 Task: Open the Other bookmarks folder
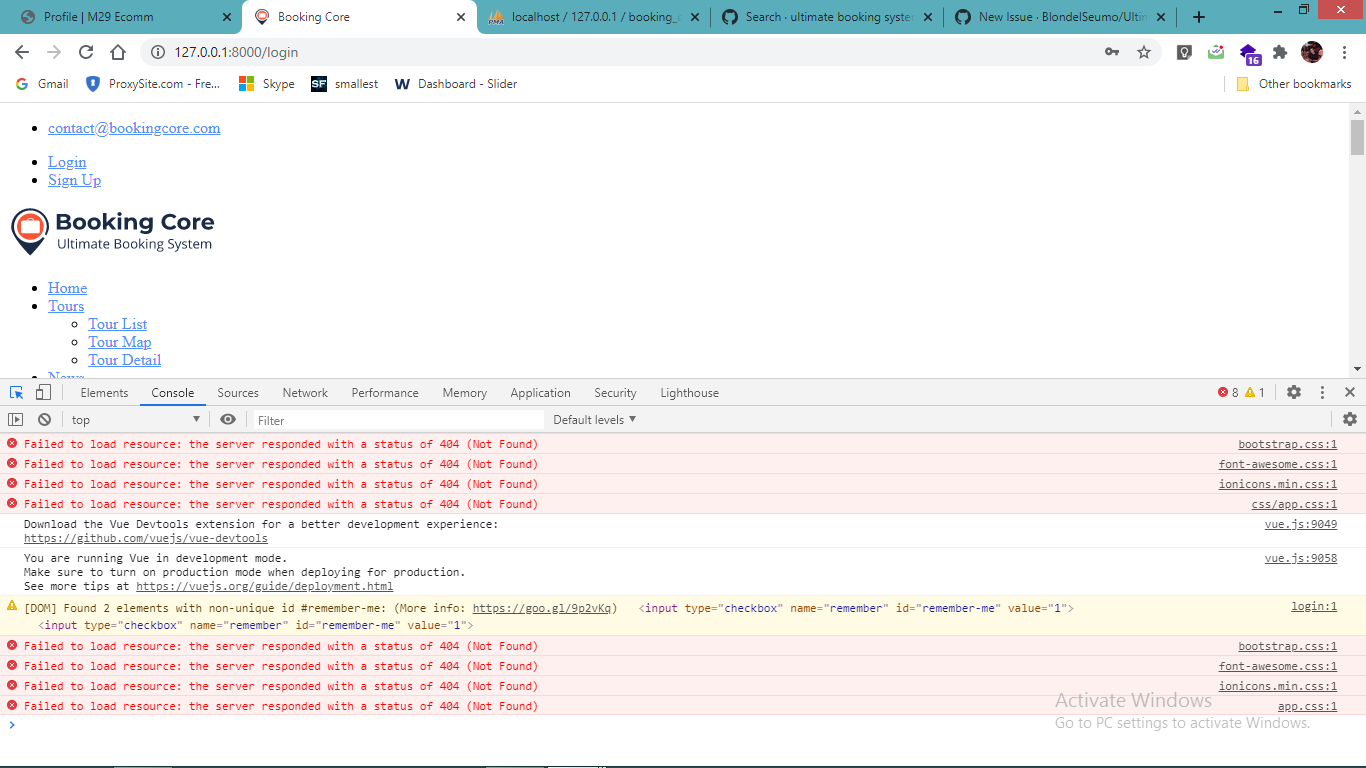tap(1294, 84)
